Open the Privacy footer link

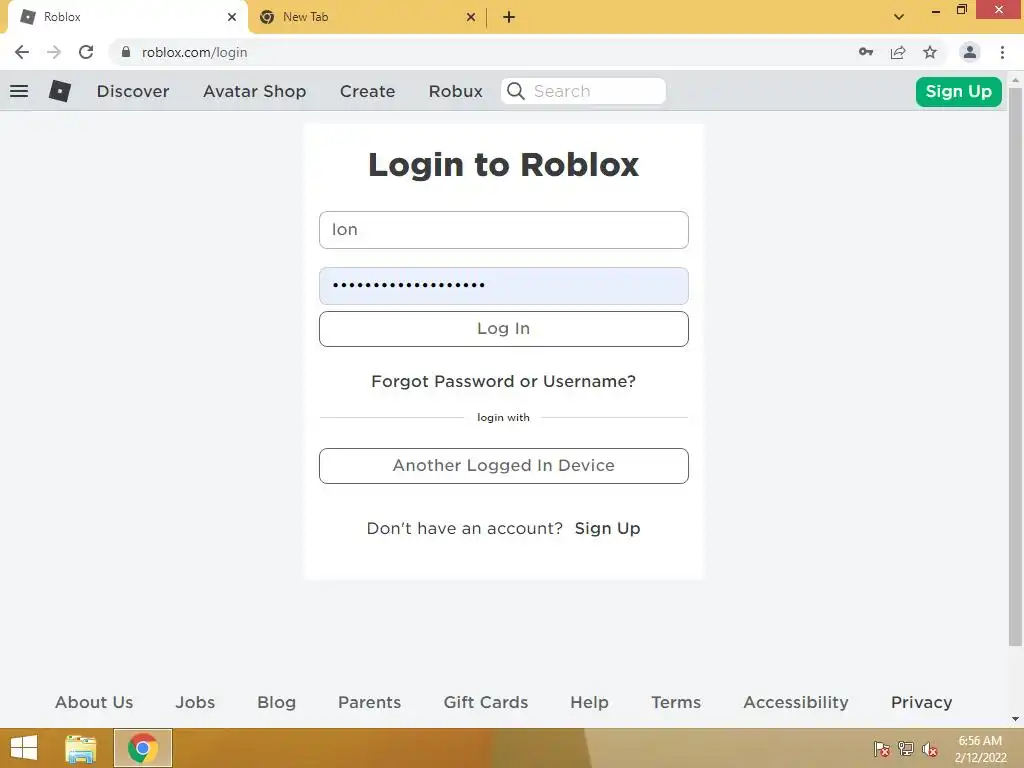click(x=921, y=703)
